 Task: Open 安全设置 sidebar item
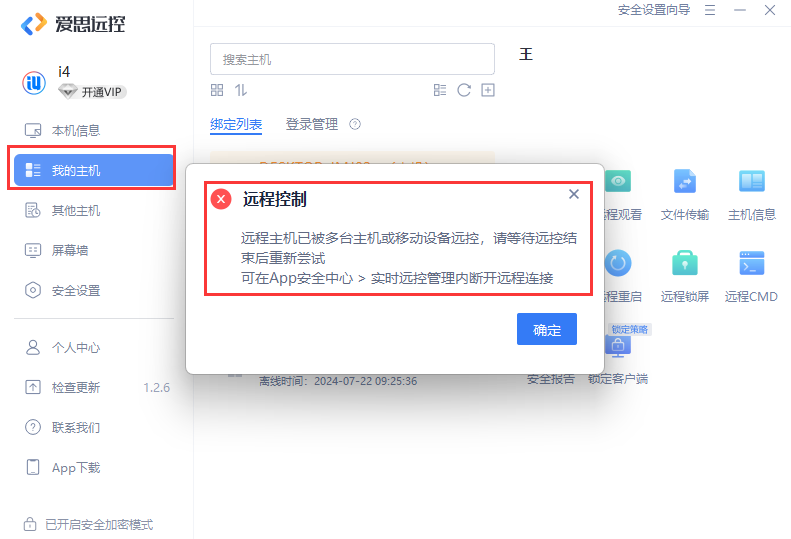[x=63, y=291]
